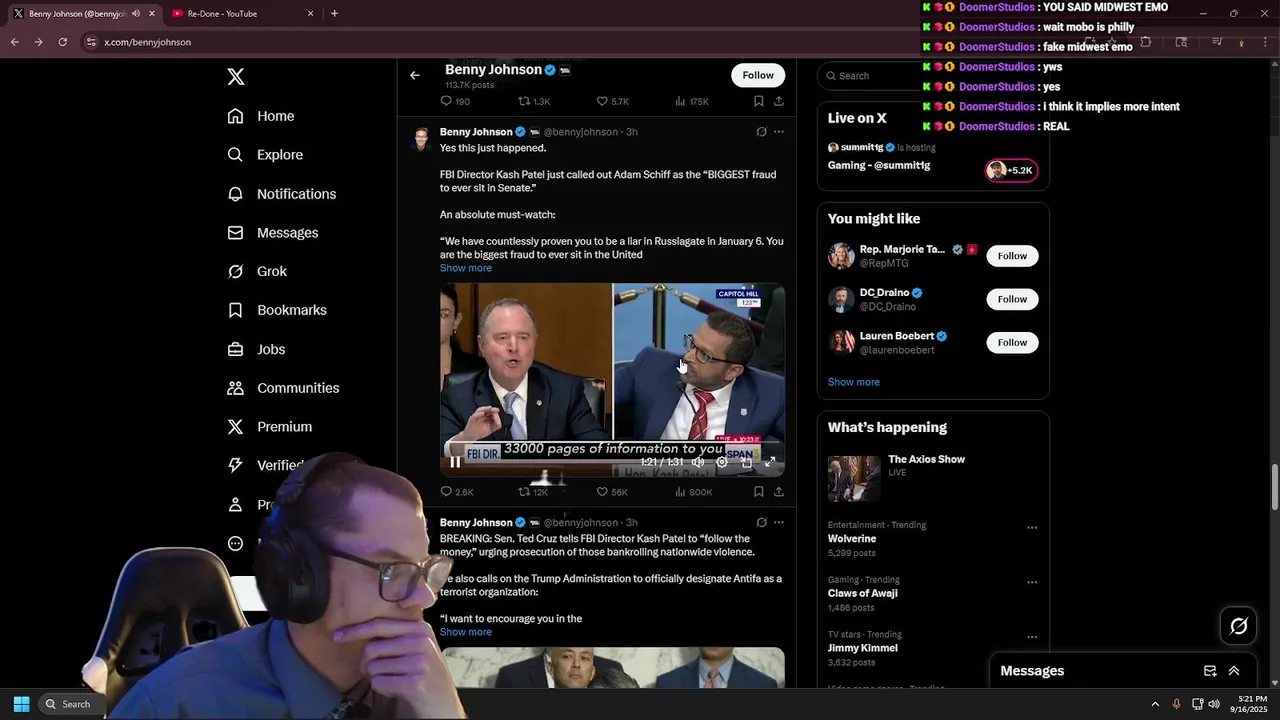Open more options on Kash Patel post
The height and width of the screenshot is (720, 1280).
click(778, 132)
